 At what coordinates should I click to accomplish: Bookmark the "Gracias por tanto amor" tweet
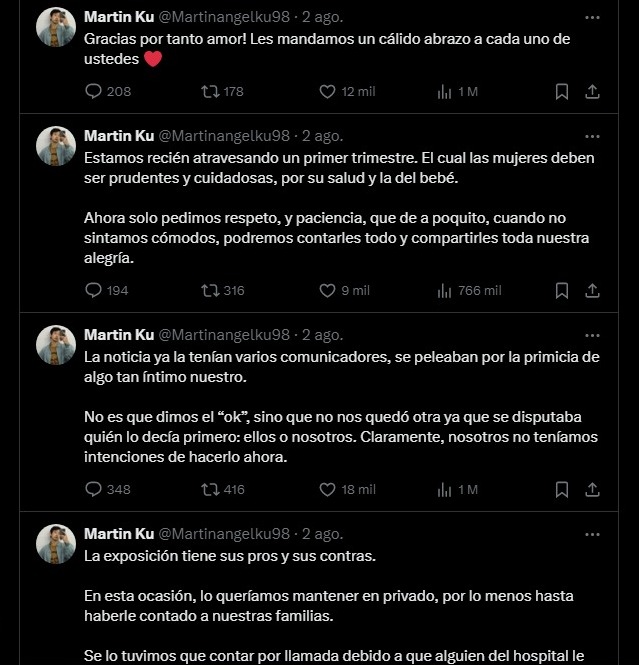[x=562, y=91]
